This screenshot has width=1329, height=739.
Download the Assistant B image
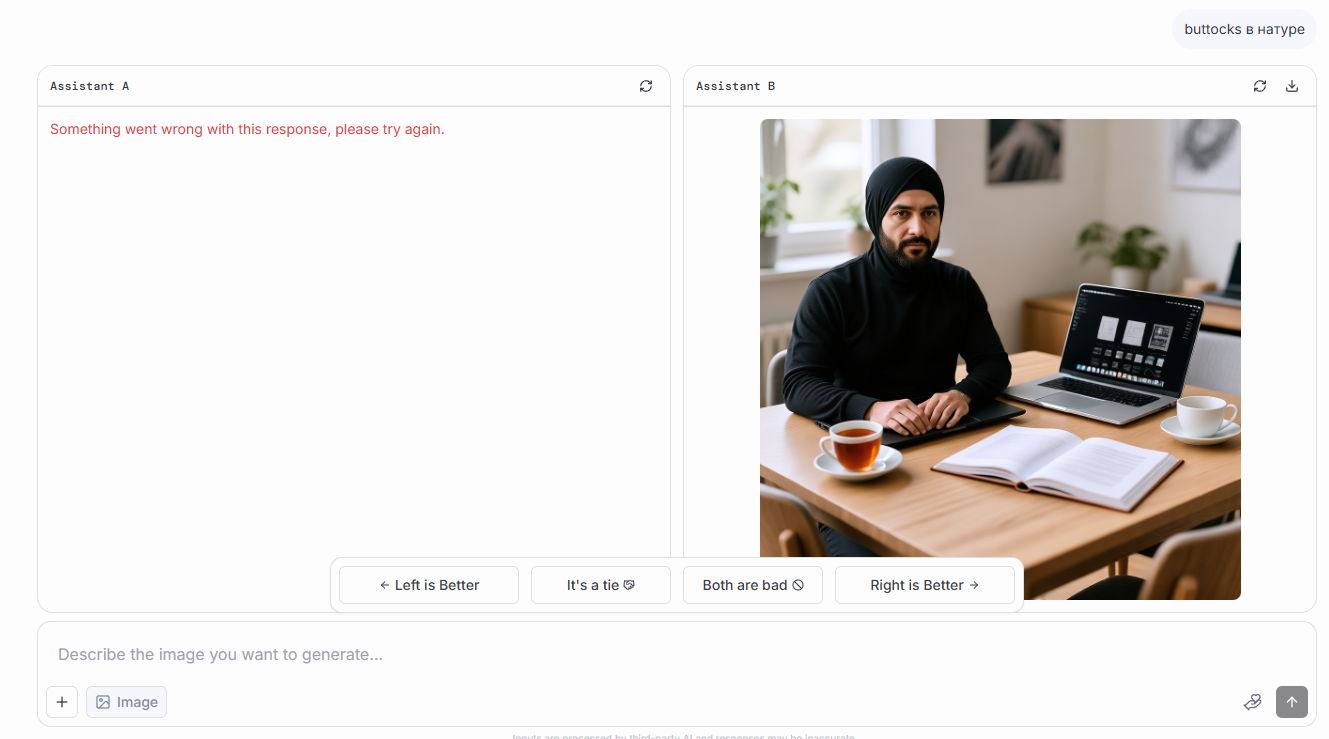coord(1292,86)
